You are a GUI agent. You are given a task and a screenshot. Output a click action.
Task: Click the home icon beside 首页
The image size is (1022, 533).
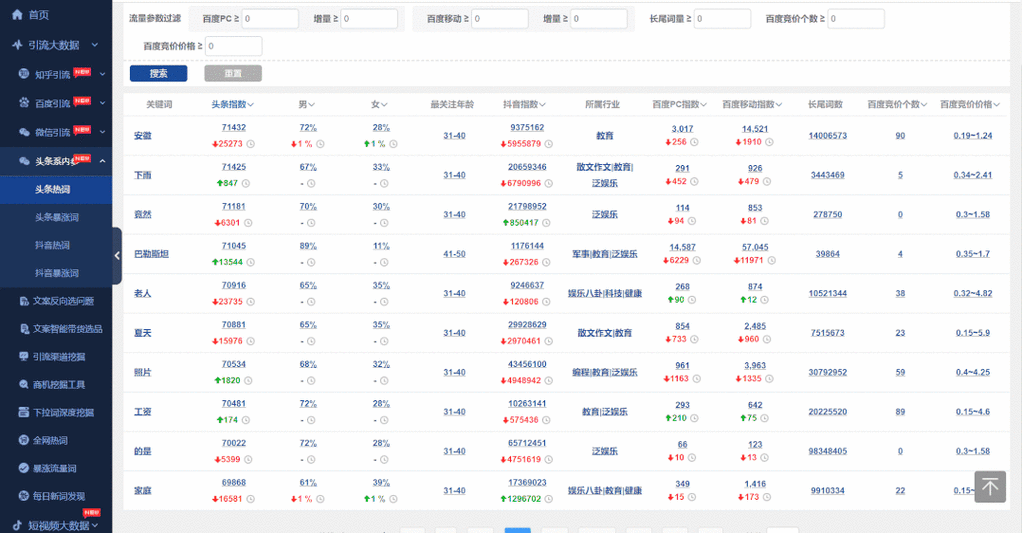pos(17,15)
